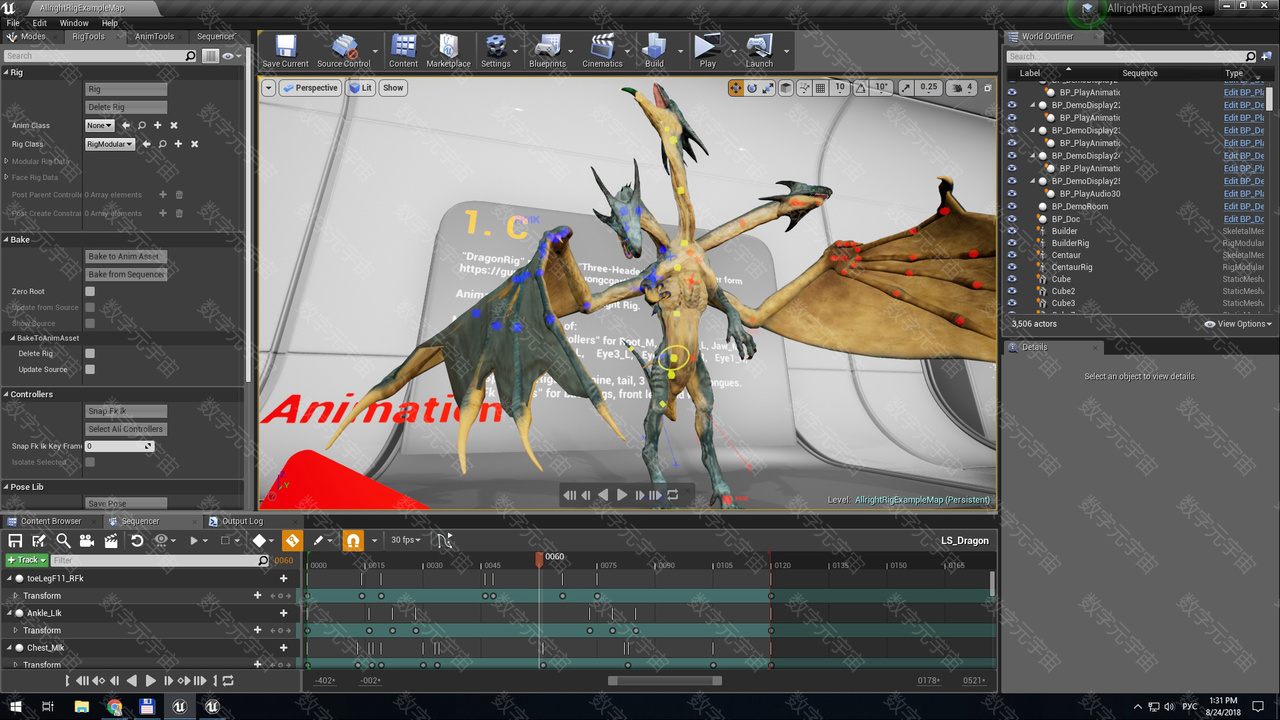Open the Window menu
1280x720 pixels.
[x=74, y=22]
